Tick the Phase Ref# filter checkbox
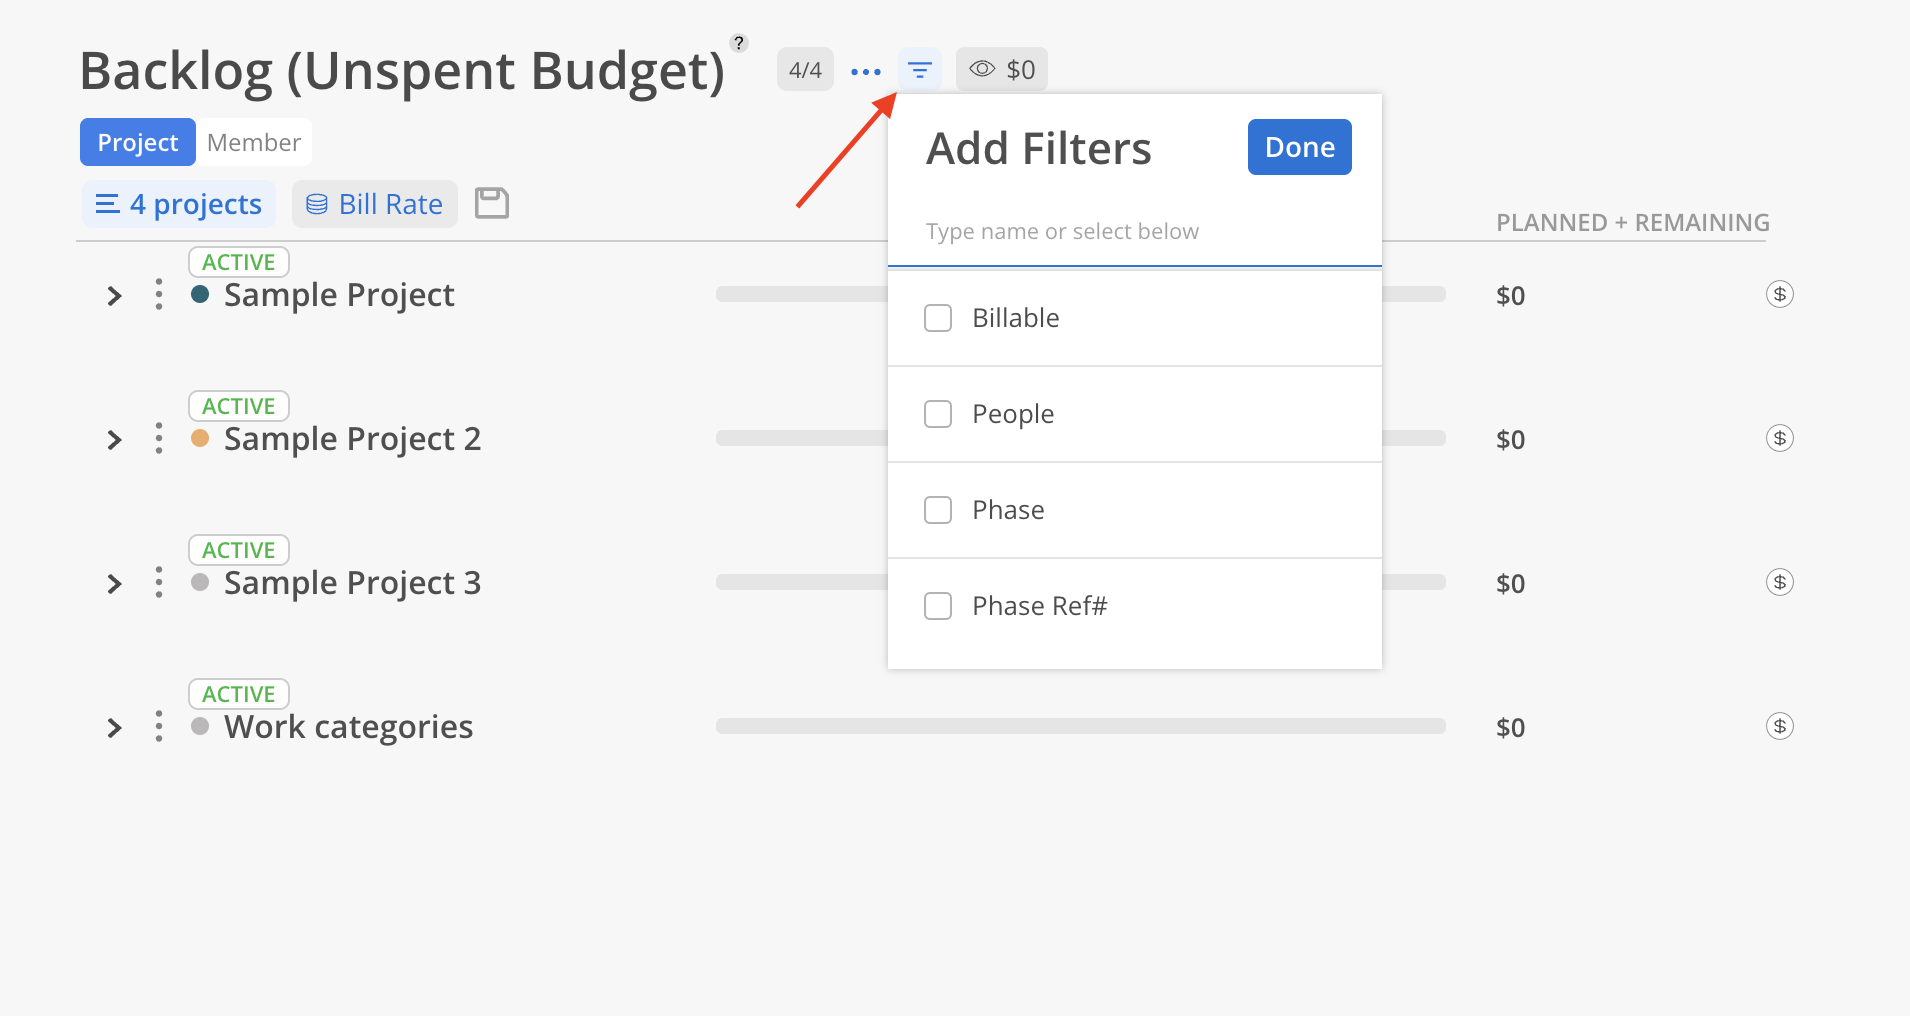 pos(938,606)
